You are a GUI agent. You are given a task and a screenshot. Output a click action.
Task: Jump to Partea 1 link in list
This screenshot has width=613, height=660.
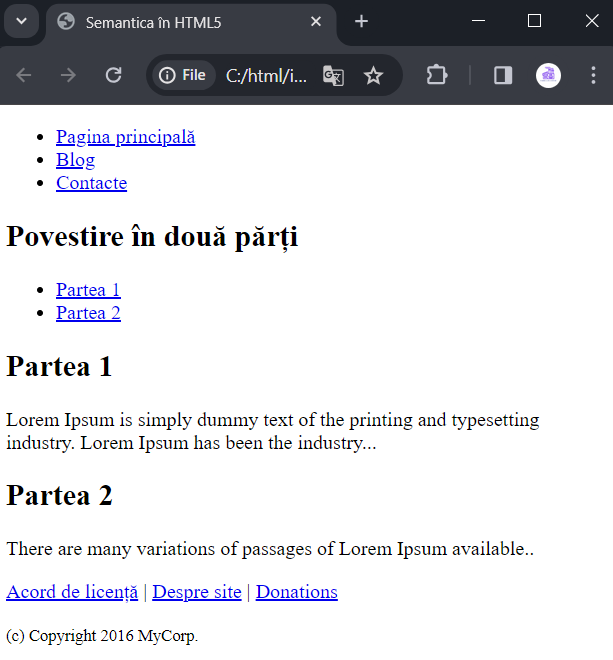88,290
